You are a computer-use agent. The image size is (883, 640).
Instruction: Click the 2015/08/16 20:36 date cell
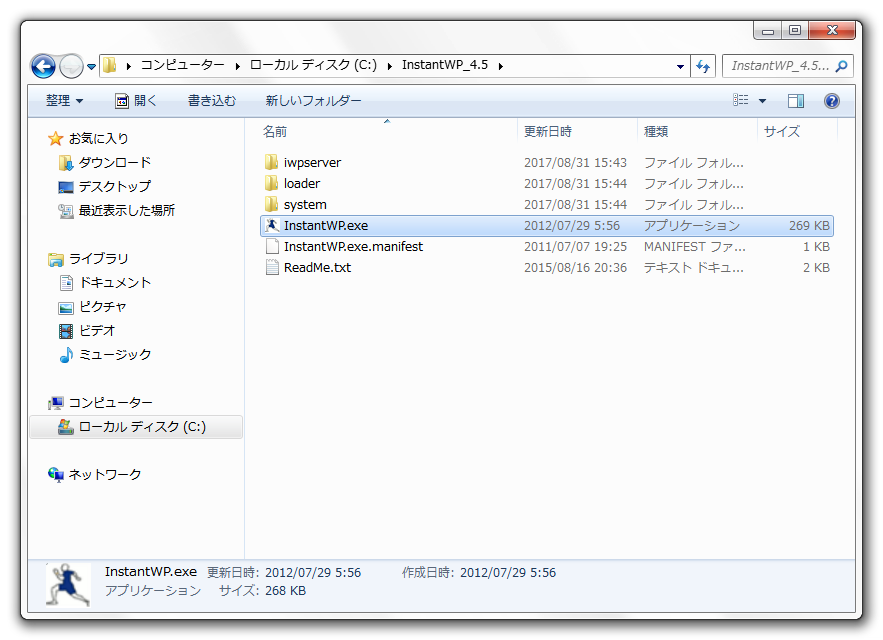(x=575, y=268)
